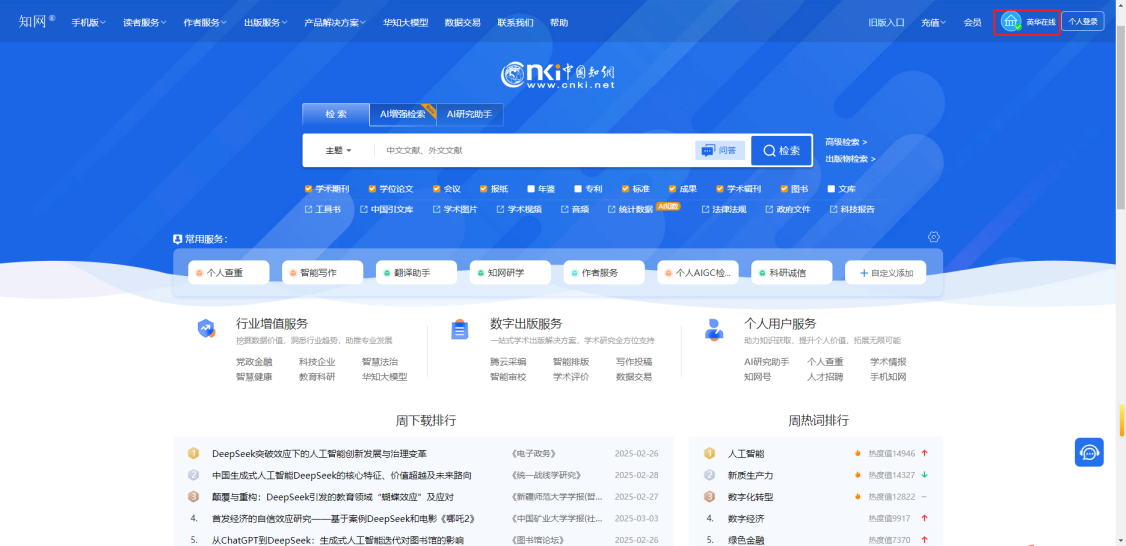Uncheck the 会议 checkbox

click(437, 189)
